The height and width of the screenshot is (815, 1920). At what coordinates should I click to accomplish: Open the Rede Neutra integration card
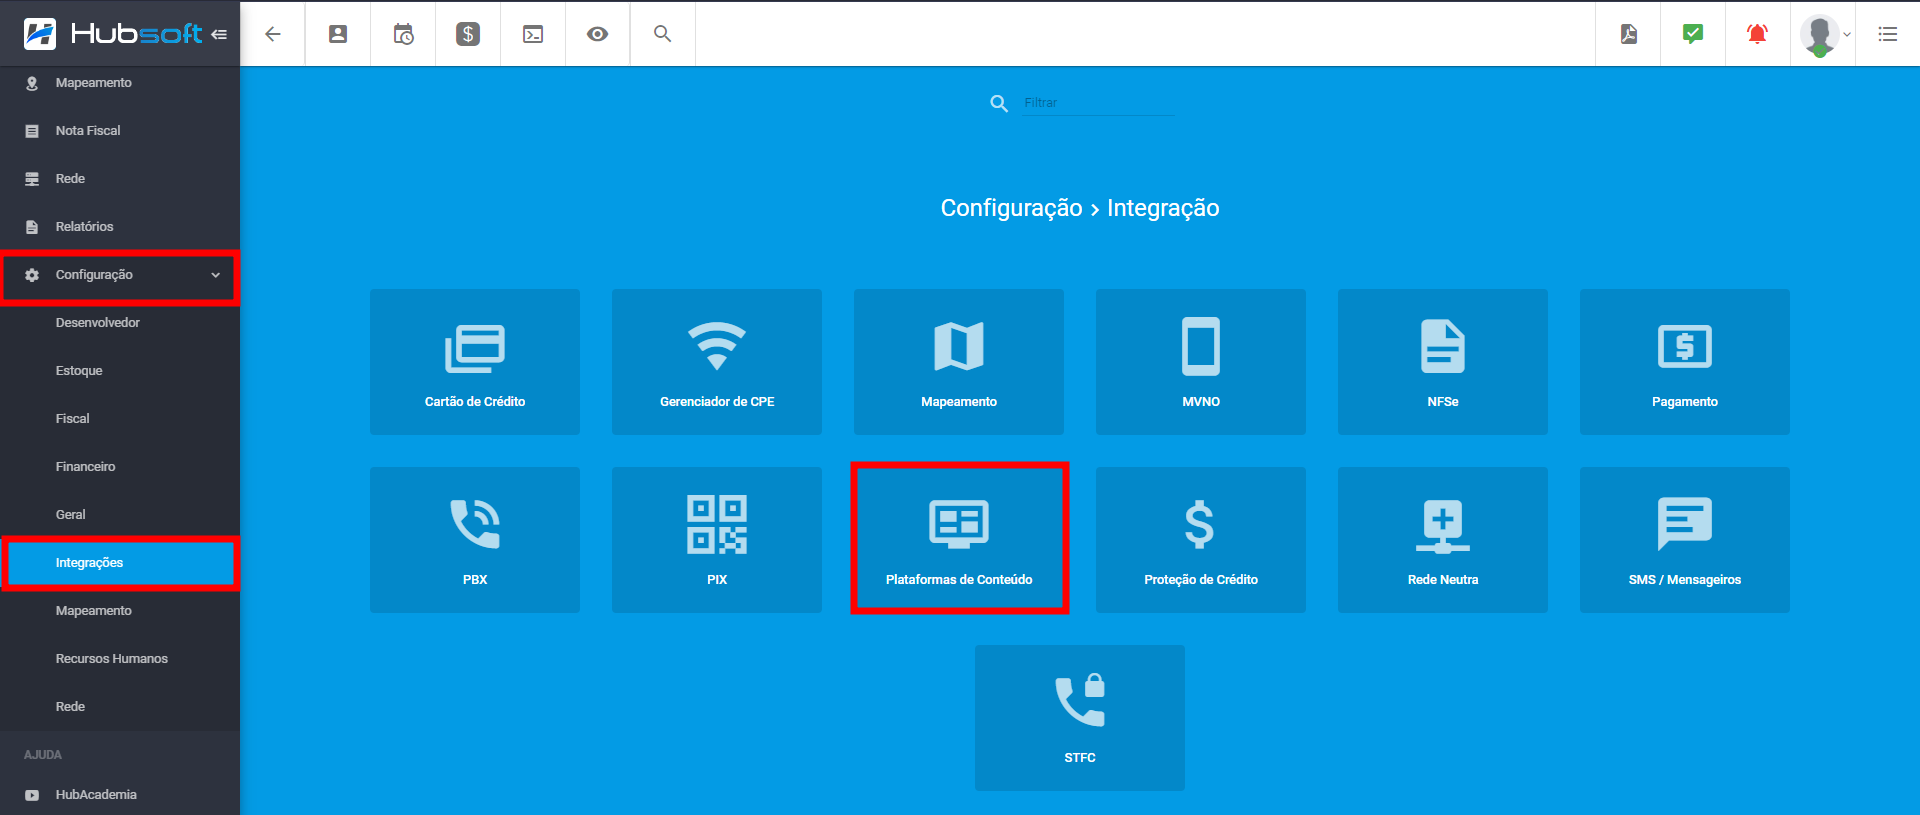click(x=1443, y=540)
